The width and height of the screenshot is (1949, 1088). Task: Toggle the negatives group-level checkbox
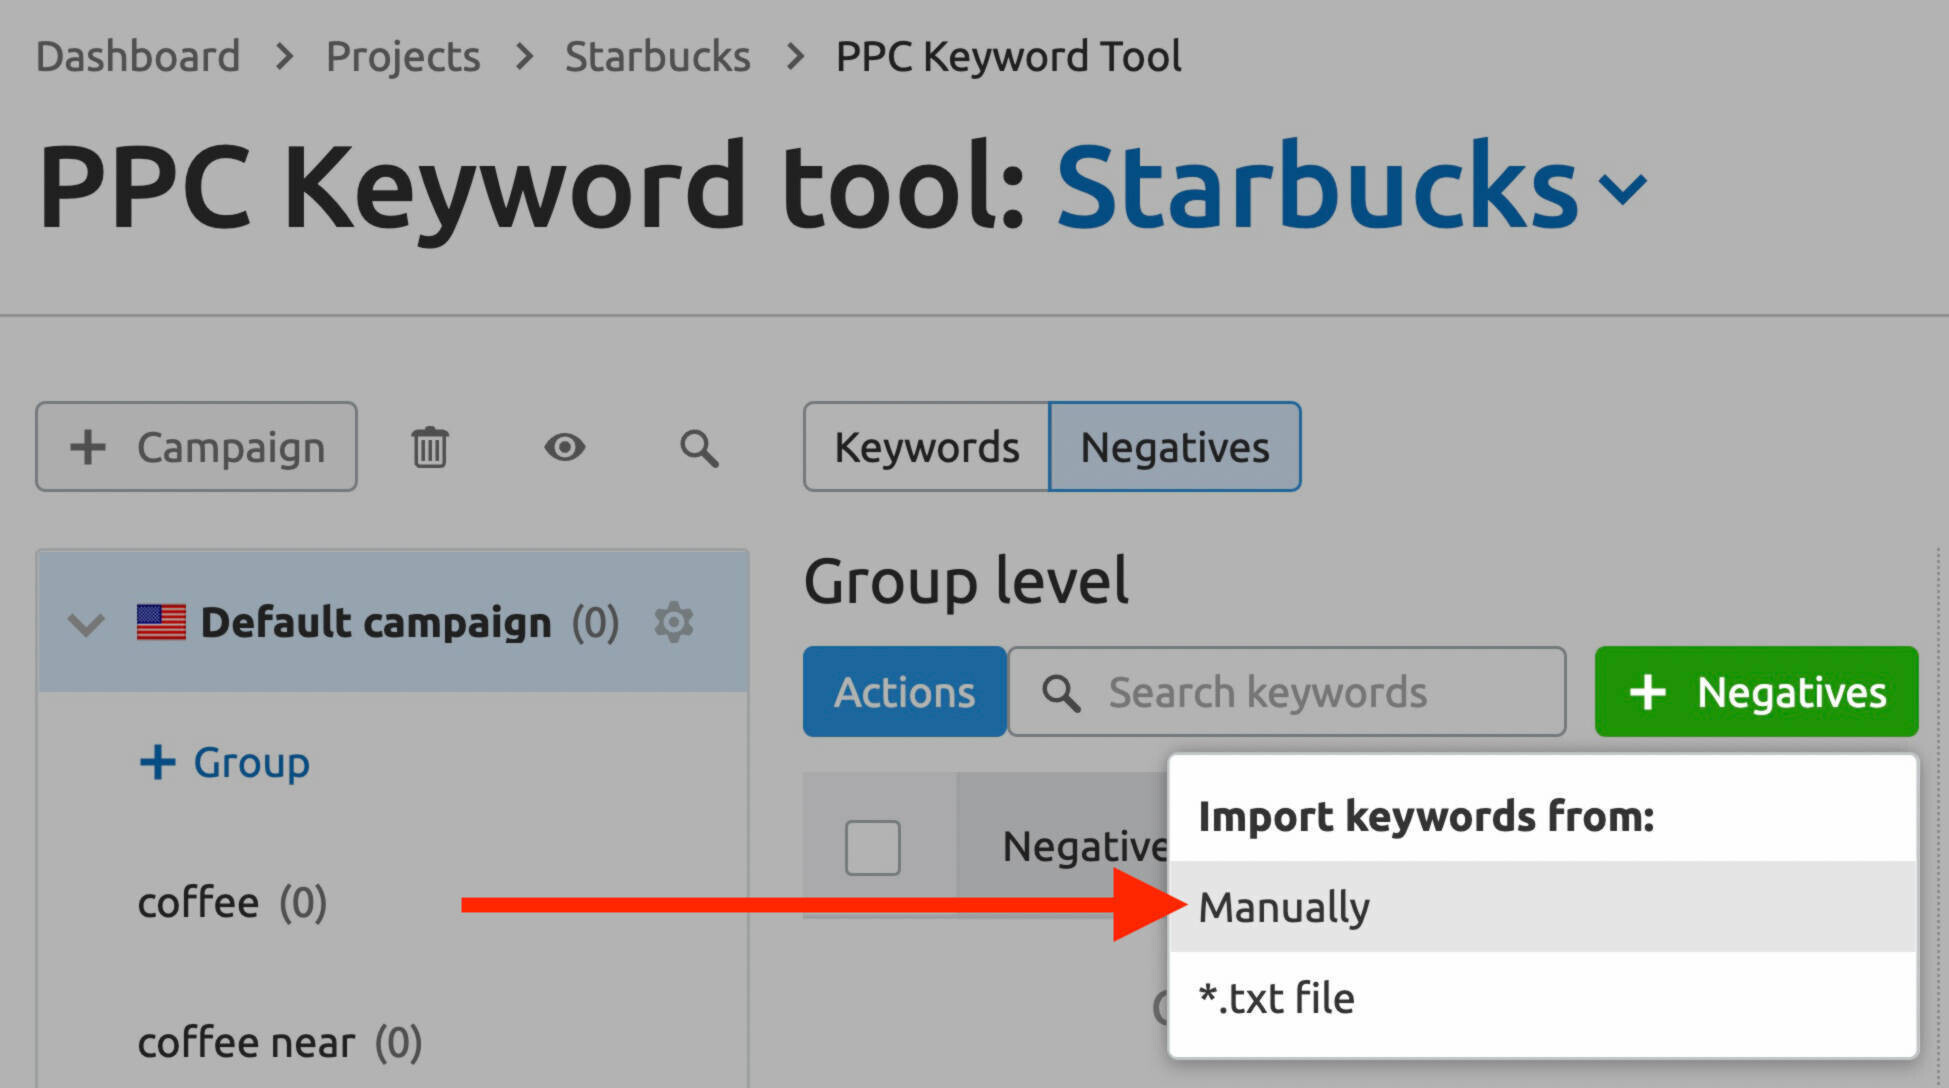tap(873, 844)
